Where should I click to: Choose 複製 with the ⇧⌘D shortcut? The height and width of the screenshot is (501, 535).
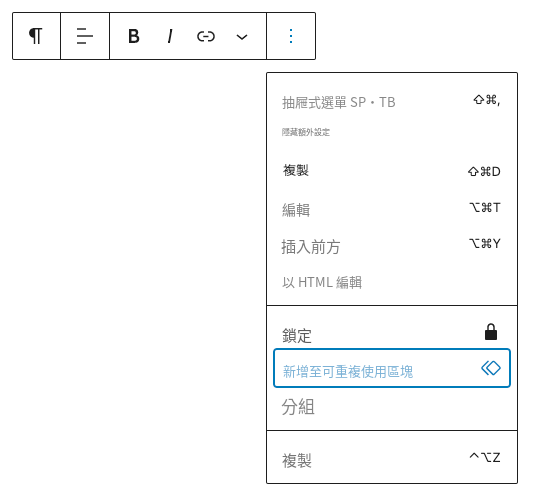(x=392, y=171)
